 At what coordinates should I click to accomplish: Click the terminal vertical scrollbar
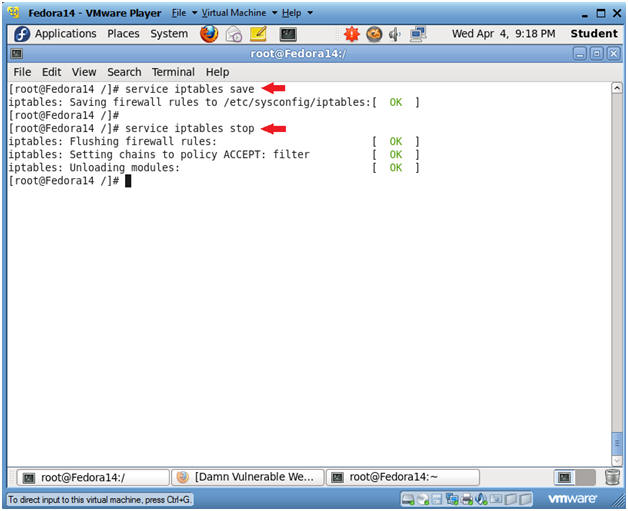pyautogui.click(x=616, y=270)
